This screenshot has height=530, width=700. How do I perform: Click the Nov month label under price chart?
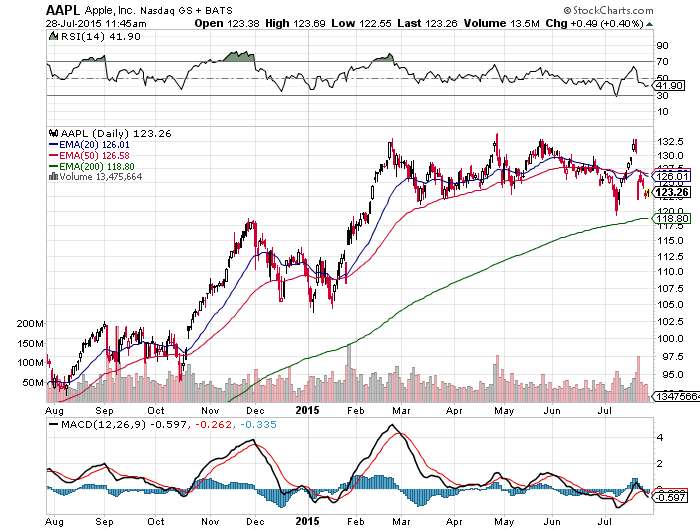coord(210,411)
